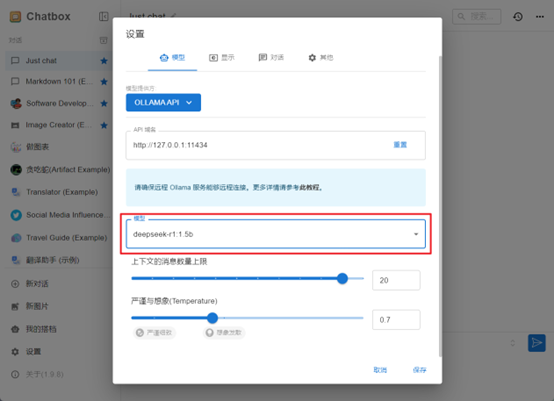Click the archive icon beside 对话 header

point(104,40)
